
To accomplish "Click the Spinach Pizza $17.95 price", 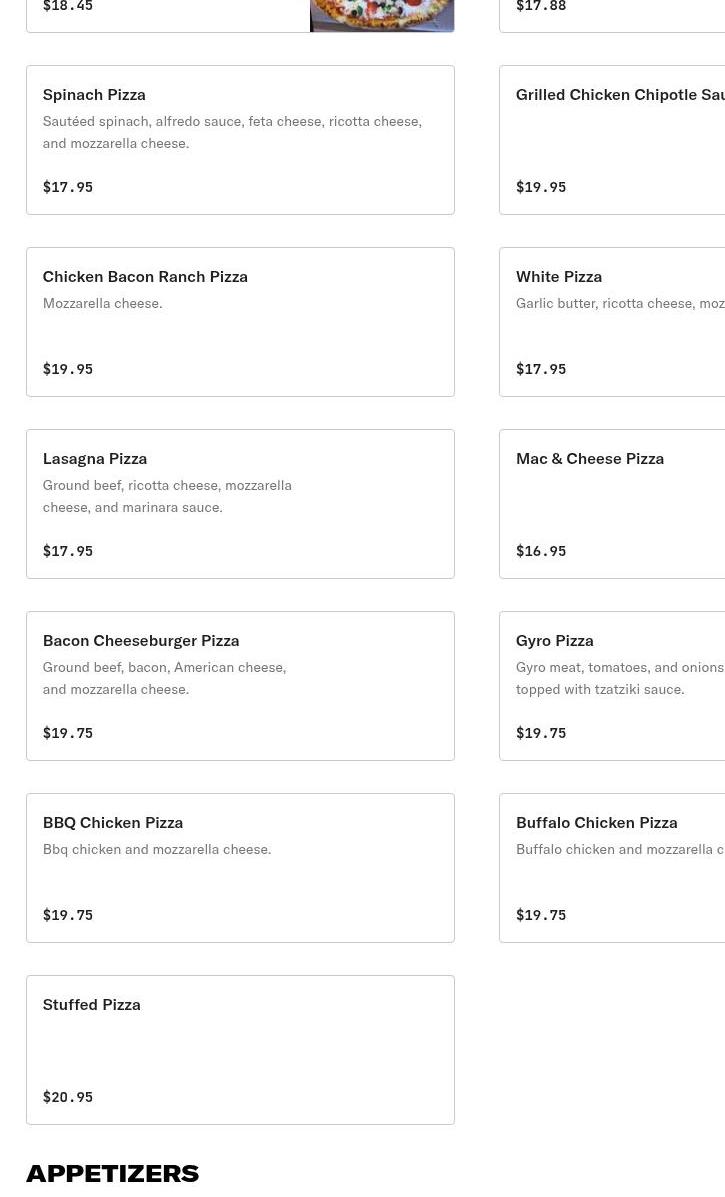I will 68,187.
